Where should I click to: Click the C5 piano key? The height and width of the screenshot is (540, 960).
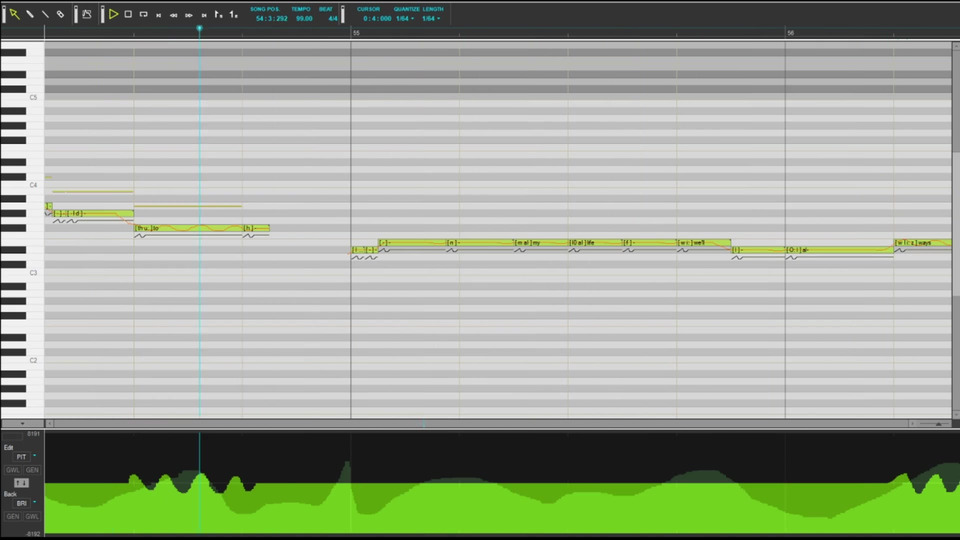tap(33, 97)
